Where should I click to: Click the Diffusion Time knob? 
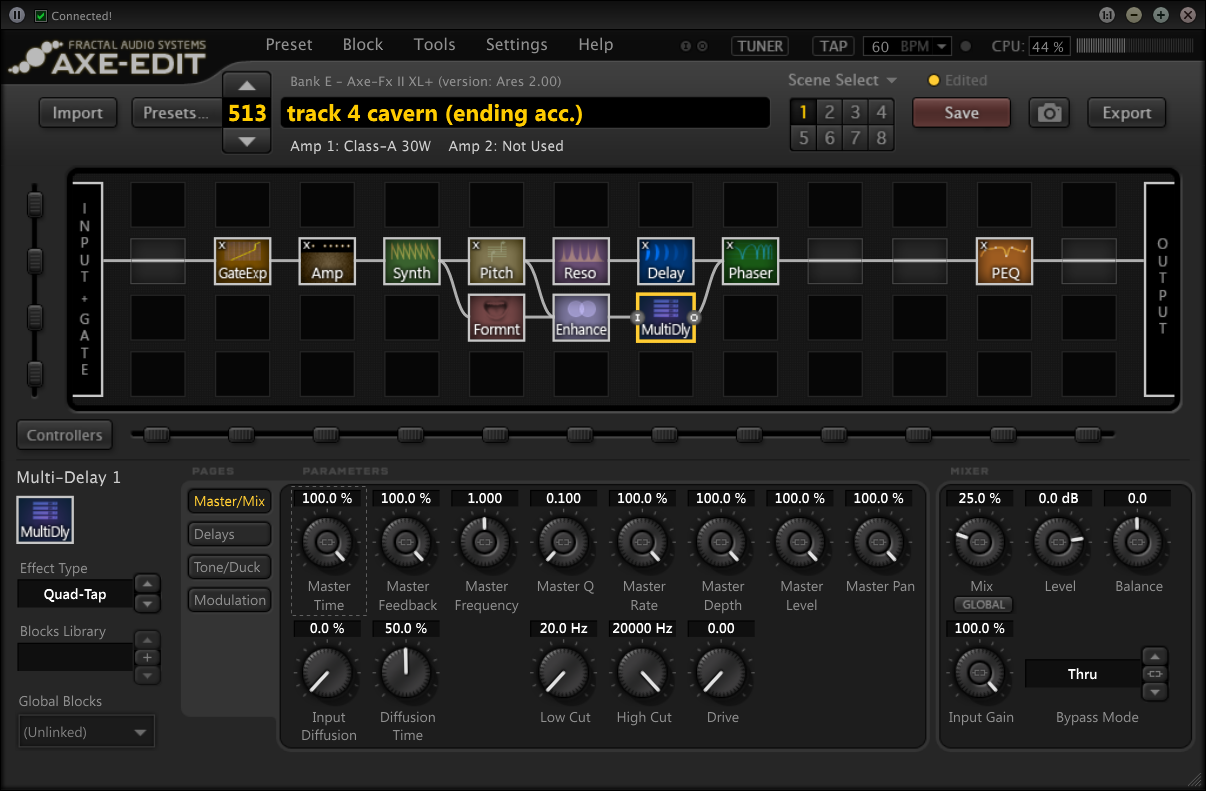tap(407, 672)
